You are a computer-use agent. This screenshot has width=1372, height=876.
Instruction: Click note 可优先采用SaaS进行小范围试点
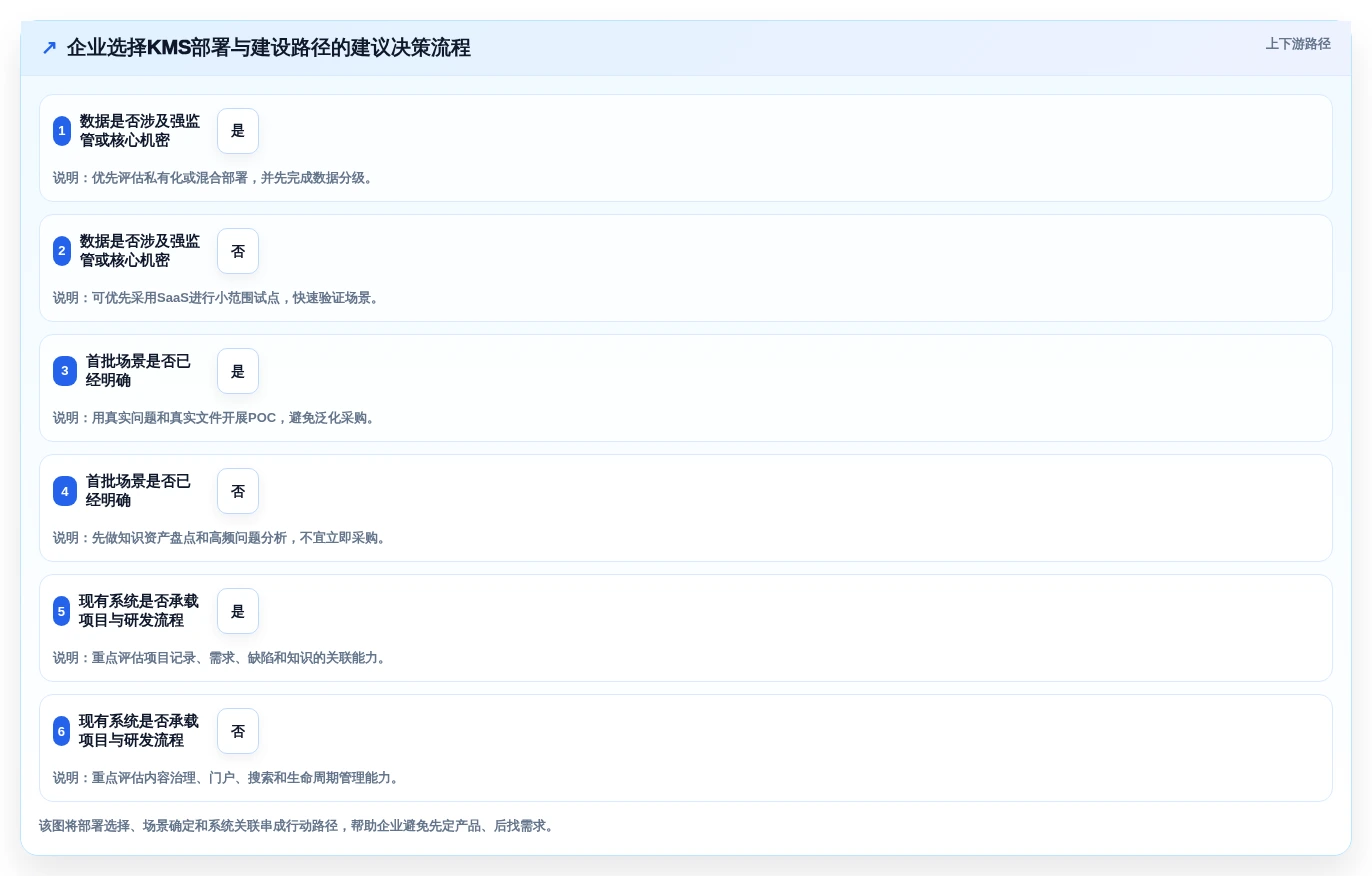[218, 298]
